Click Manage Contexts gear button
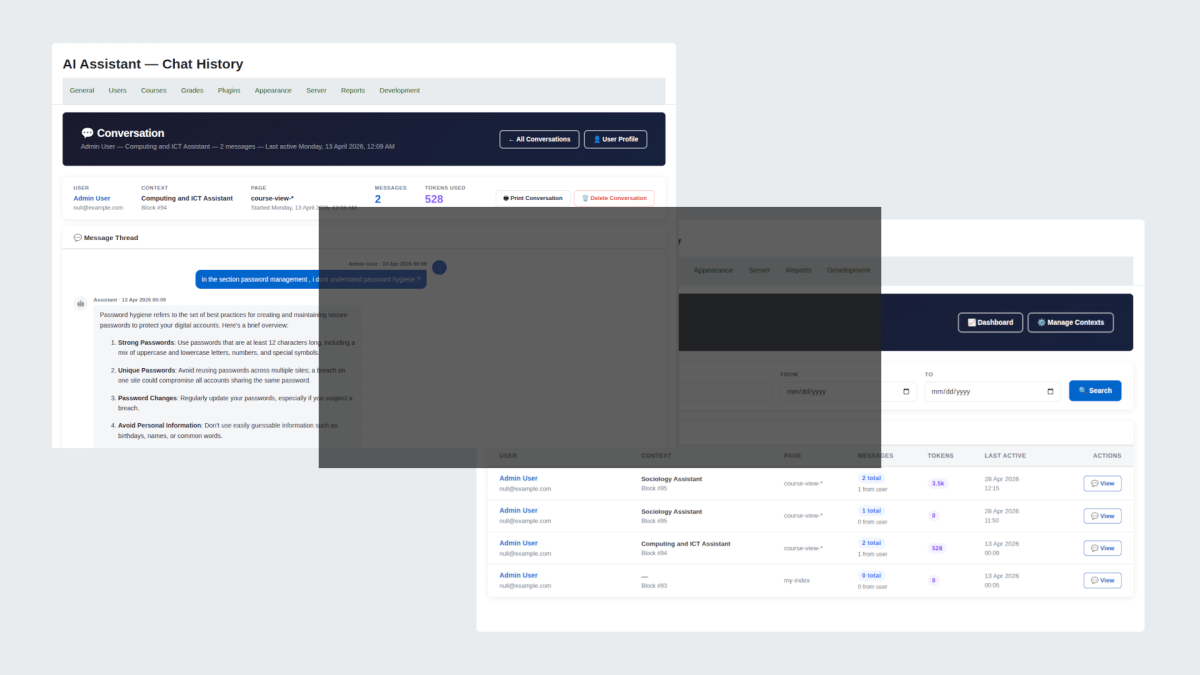The height and width of the screenshot is (675, 1200). (1070, 322)
